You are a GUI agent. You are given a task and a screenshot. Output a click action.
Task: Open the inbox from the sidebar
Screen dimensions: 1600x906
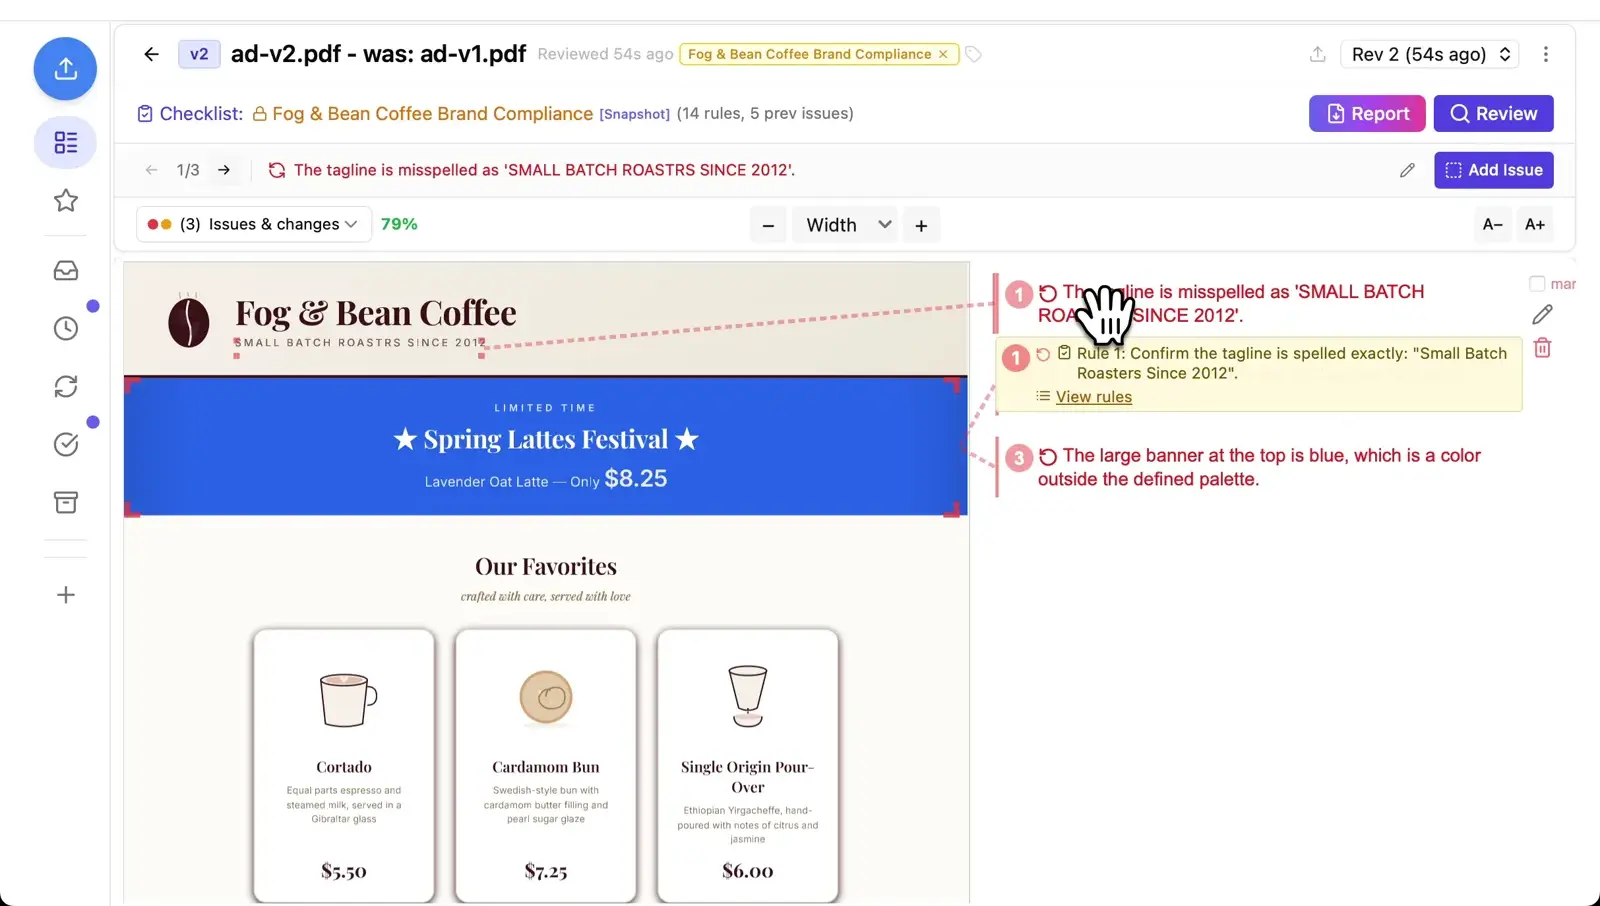(x=65, y=269)
